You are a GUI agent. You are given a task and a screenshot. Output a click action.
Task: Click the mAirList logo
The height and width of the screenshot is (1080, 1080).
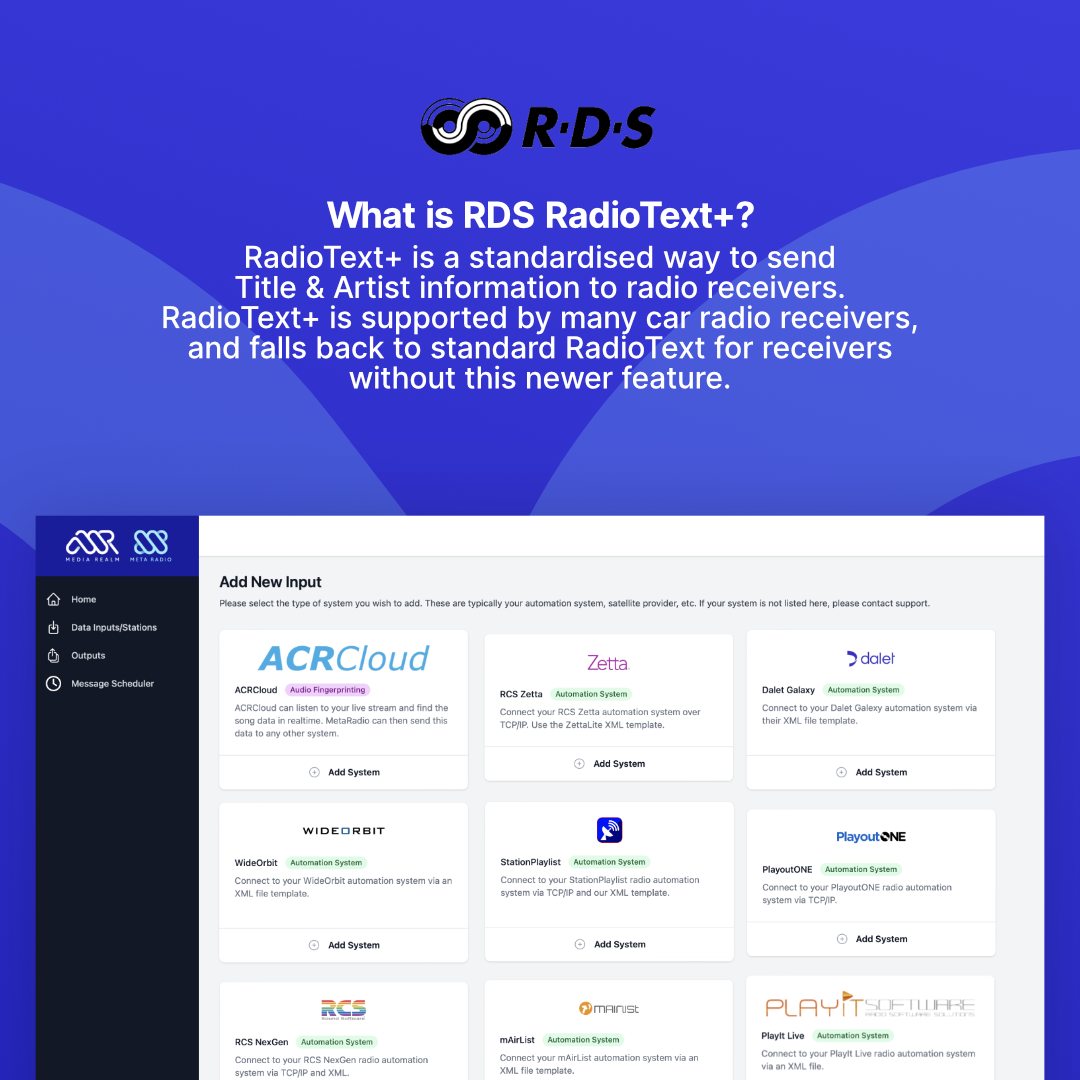click(x=609, y=1008)
